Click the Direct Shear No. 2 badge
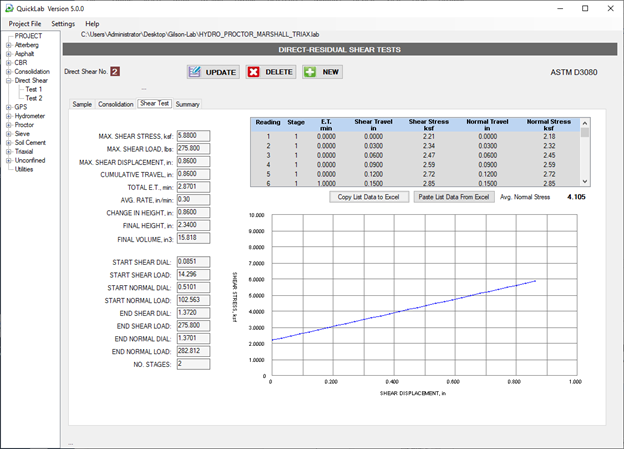 (x=115, y=72)
